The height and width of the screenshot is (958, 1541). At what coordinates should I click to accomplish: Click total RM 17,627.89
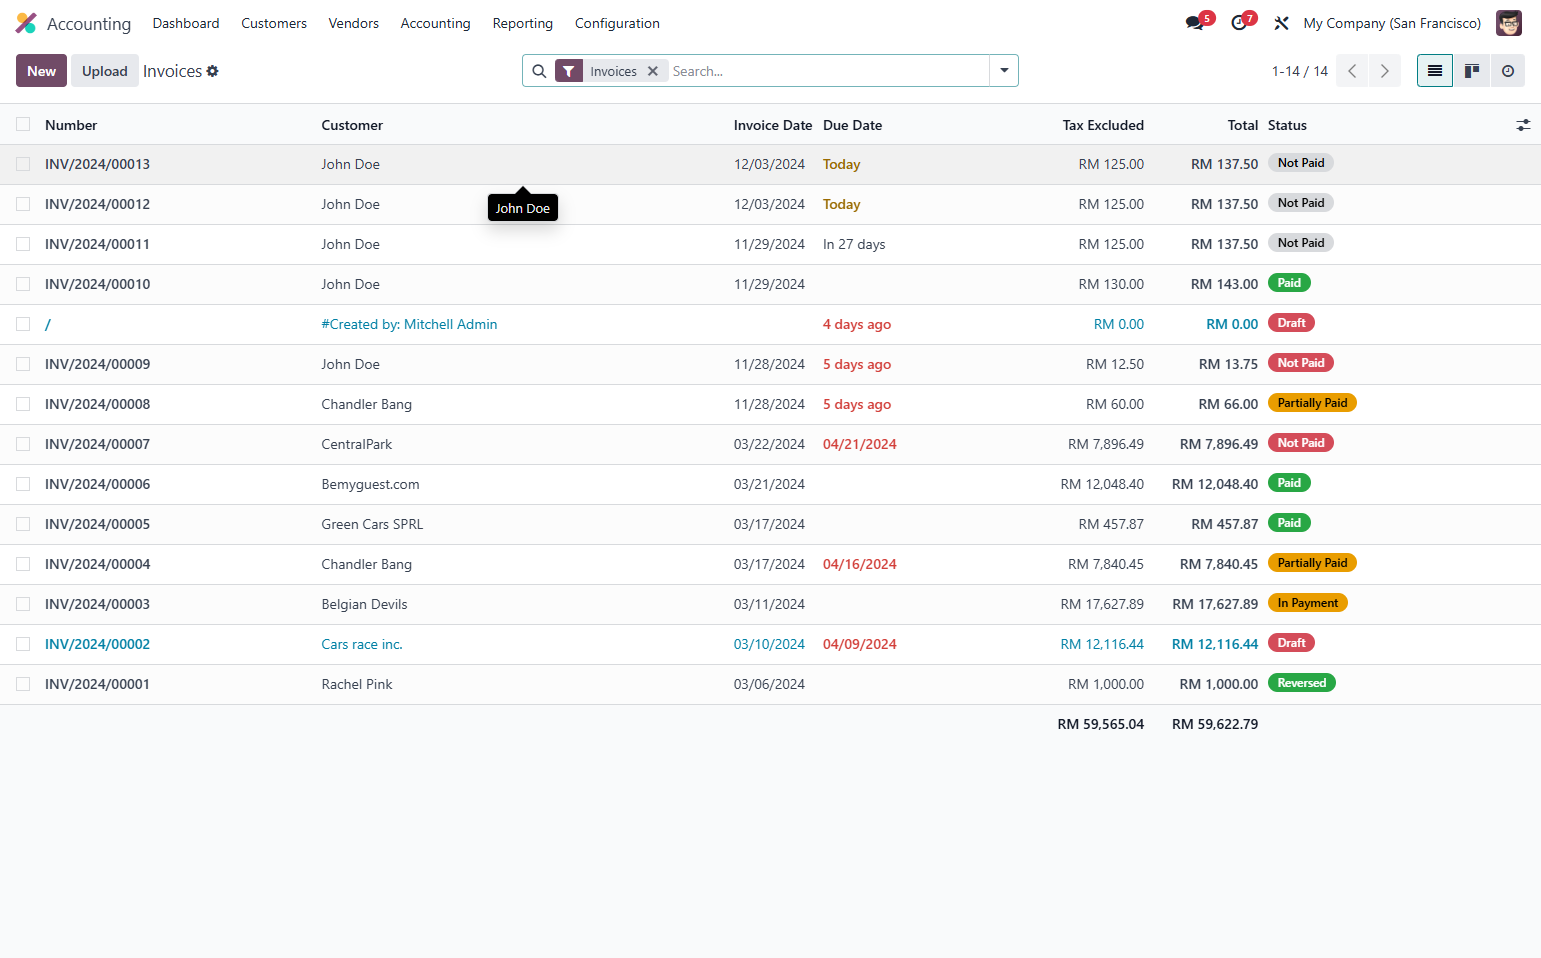coord(1215,604)
